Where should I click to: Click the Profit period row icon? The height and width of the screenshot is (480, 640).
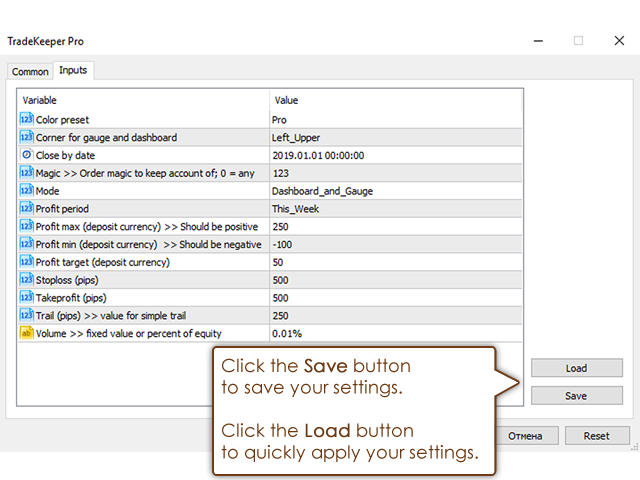point(27,208)
